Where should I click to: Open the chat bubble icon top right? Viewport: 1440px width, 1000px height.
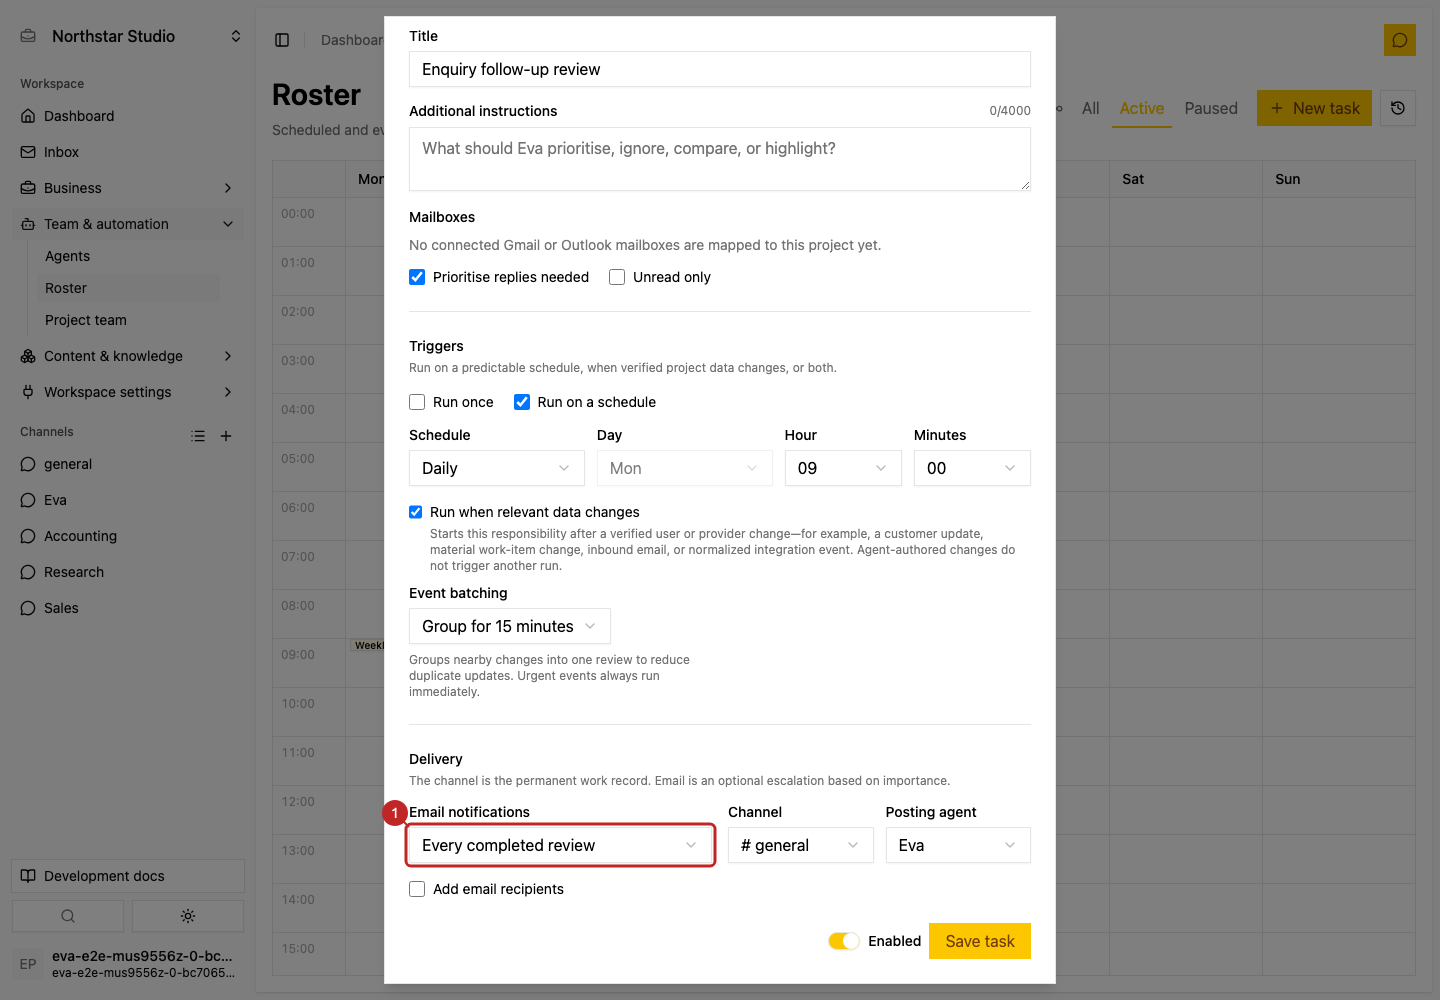1400,40
